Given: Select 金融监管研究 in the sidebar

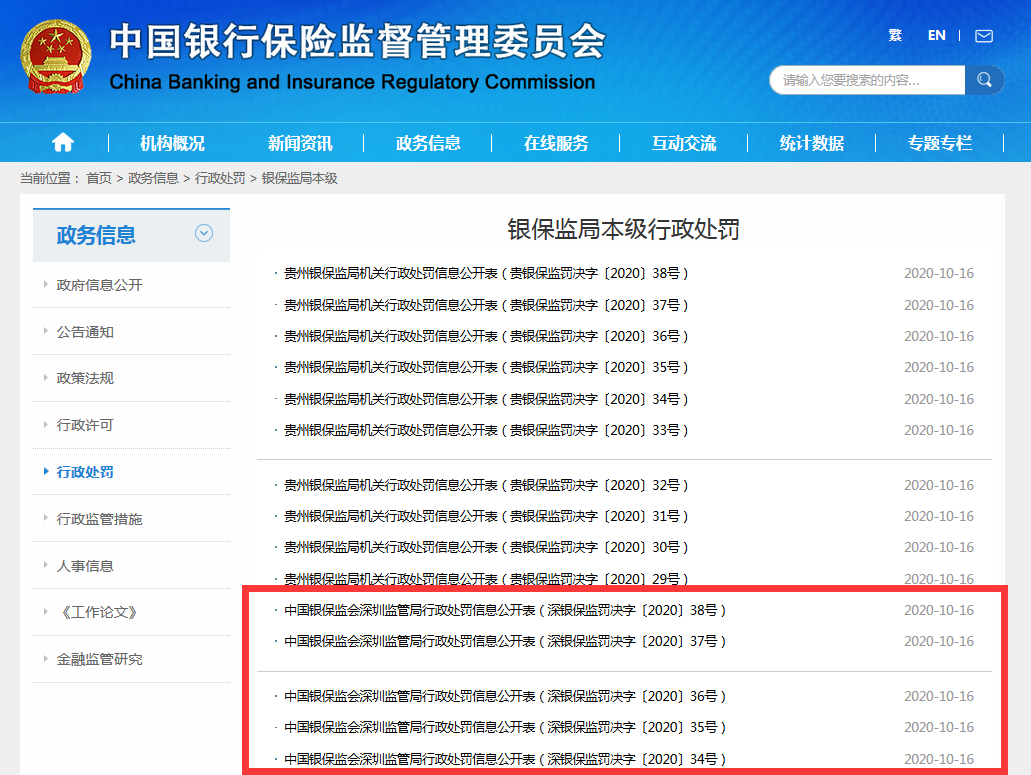Looking at the screenshot, I should point(99,659).
